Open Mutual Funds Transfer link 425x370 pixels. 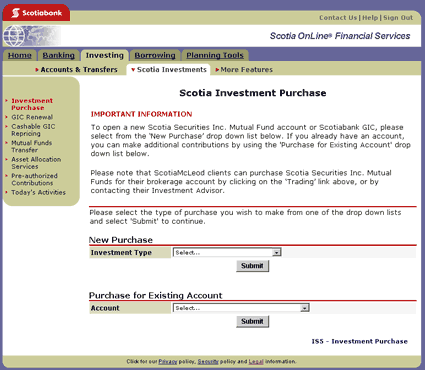[32, 146]
